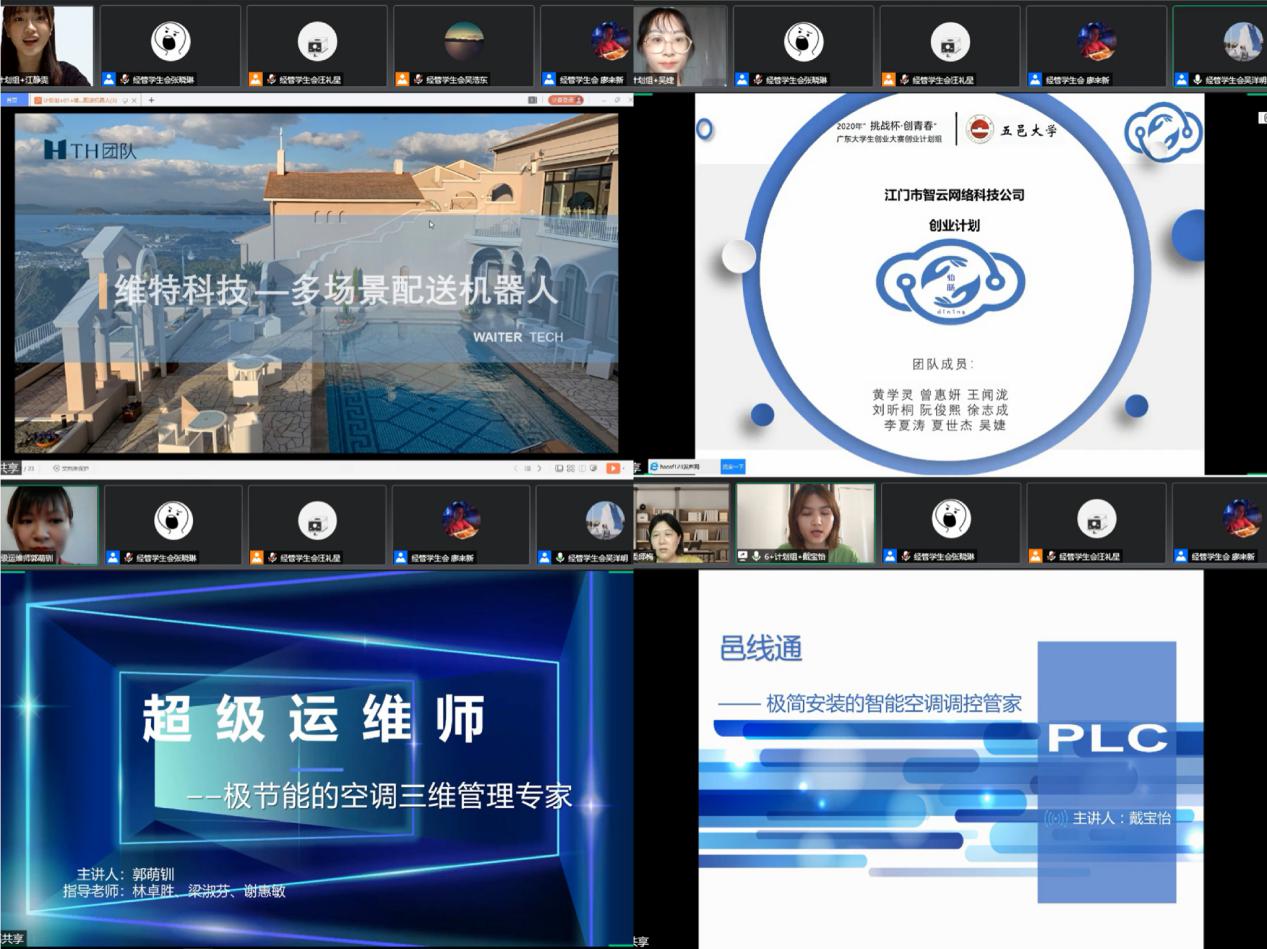
Task: Switch to normal view icon in status bar
Action: (556, 468)
